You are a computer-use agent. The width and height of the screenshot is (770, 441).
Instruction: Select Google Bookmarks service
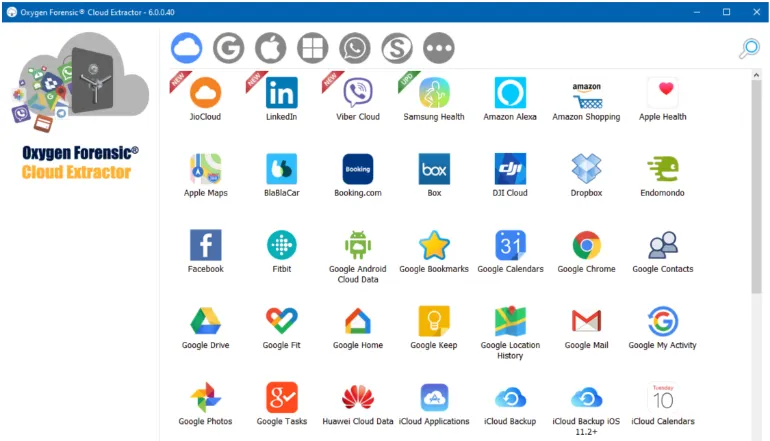pos(434,251)
